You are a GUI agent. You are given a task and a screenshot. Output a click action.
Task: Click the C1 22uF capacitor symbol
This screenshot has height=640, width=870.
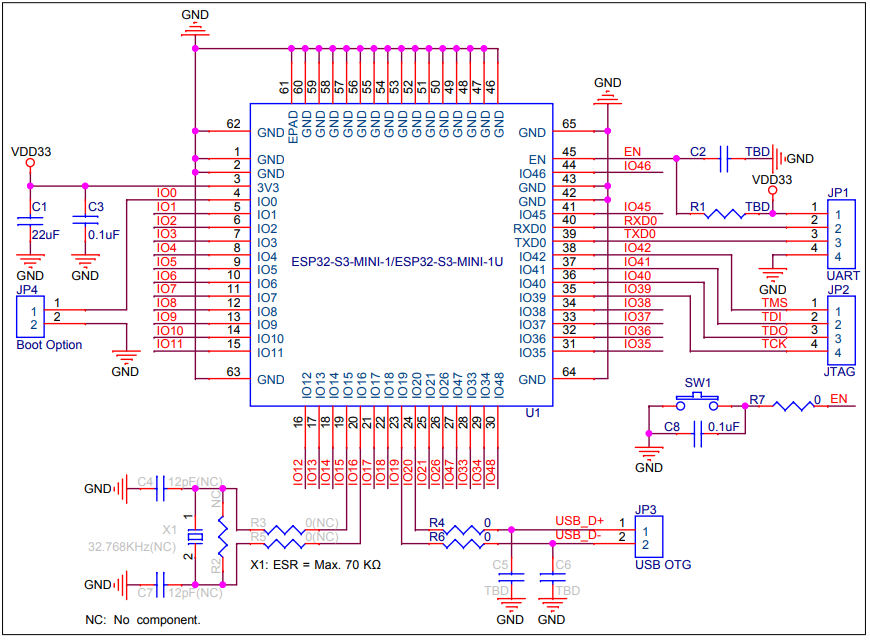pyautogui.click(x=30, y=221)
